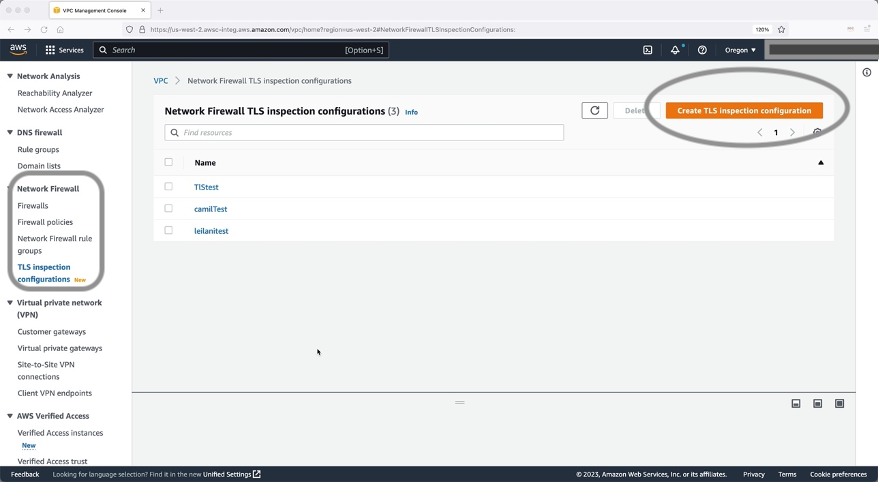Set split panel to full size icon

coord(839,403)
